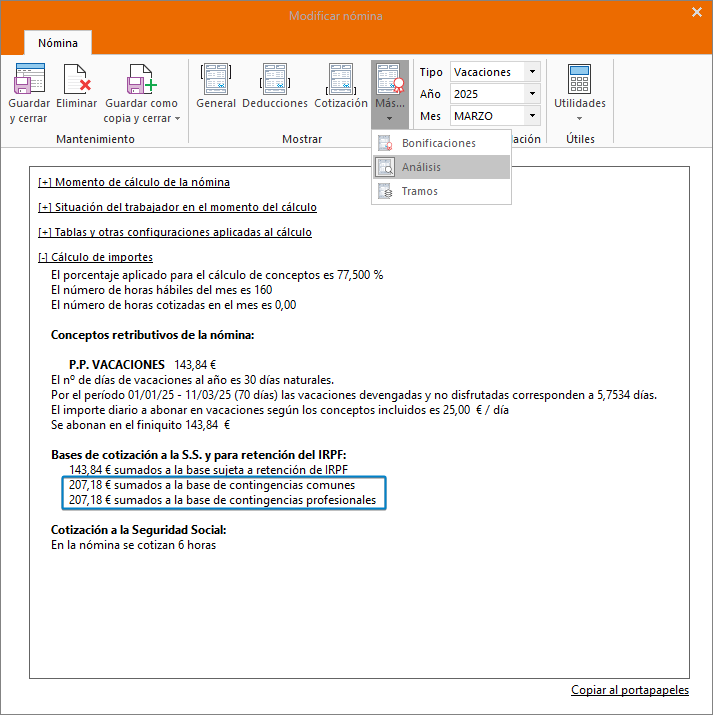Click the Eliminar payroll icon

[77, 79]
